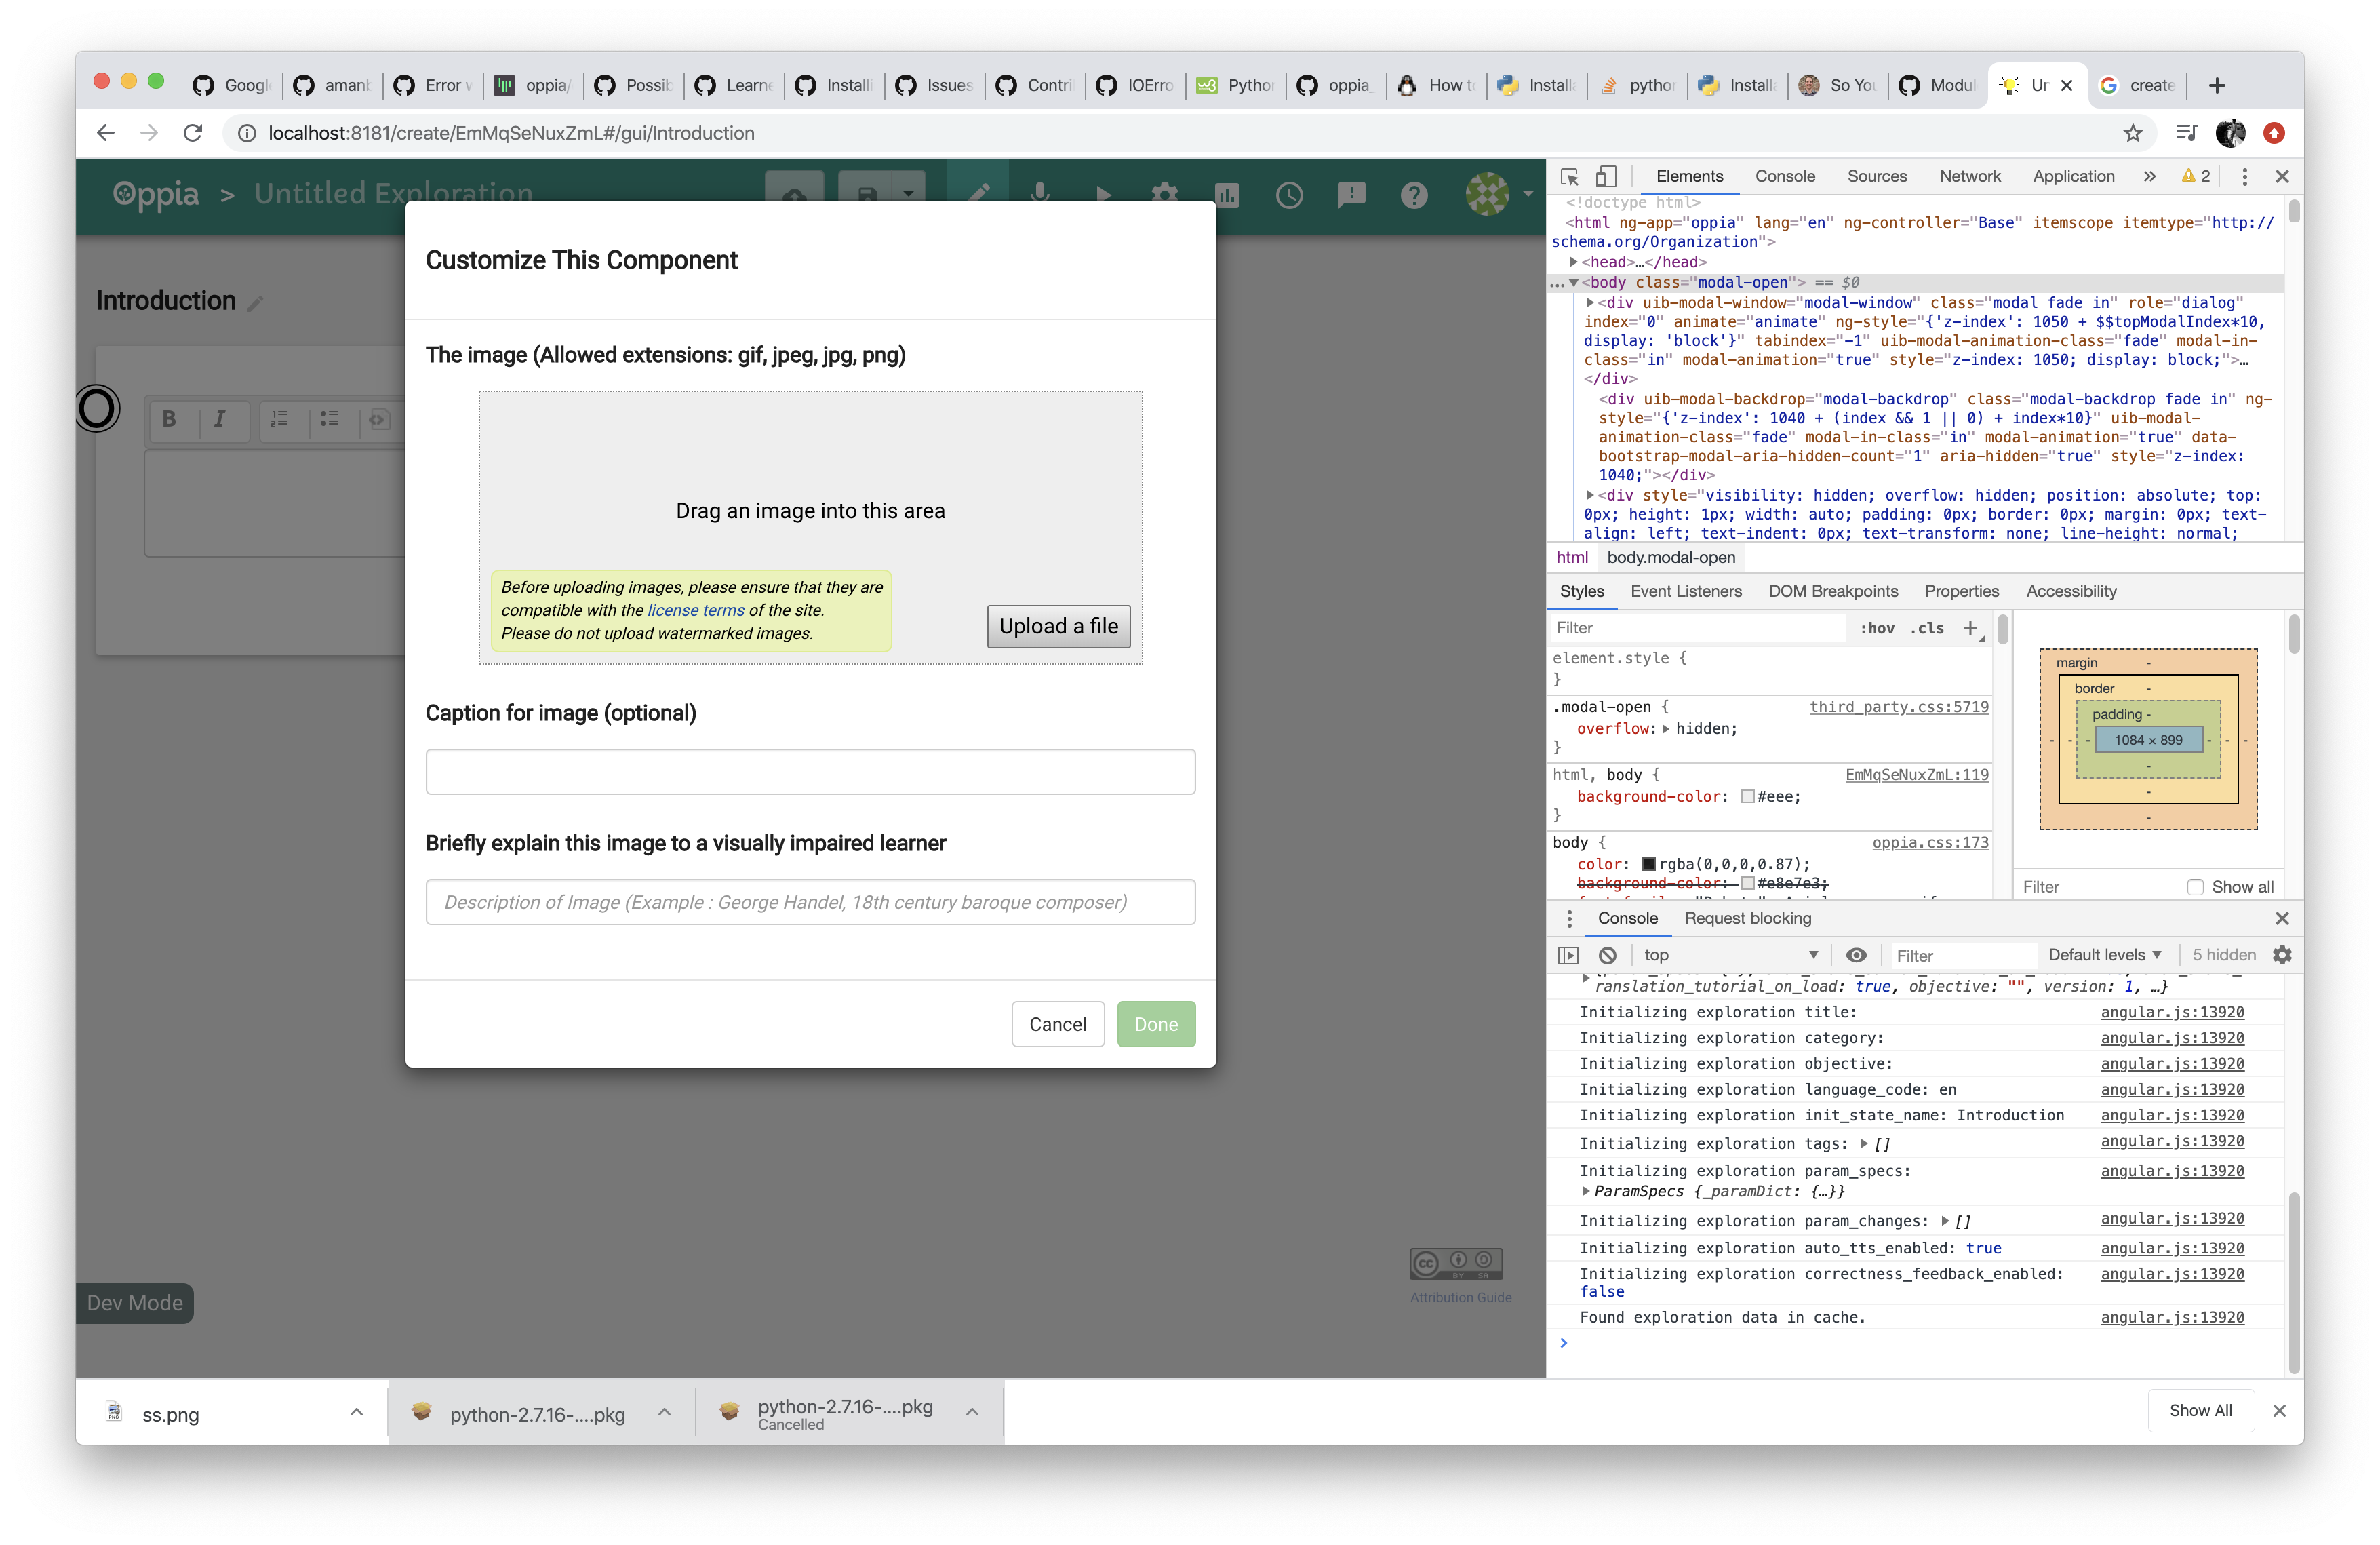This screenshot has height=1545, width=2380.
Task: Open the console settings gear
Action: (2282, 955)
